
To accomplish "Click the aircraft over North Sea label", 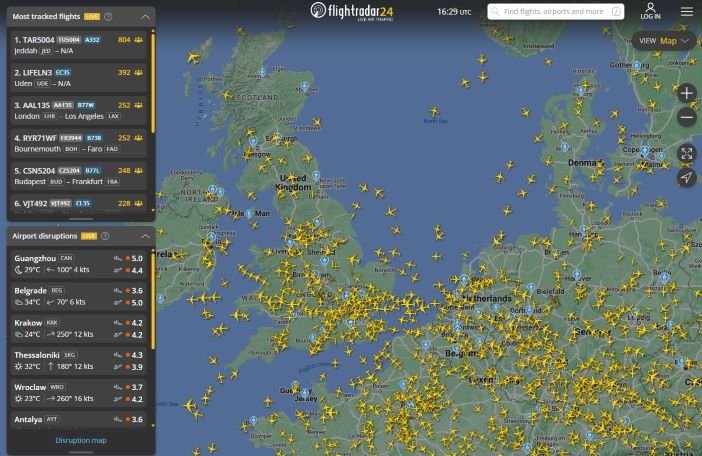I will coord(434,111).
